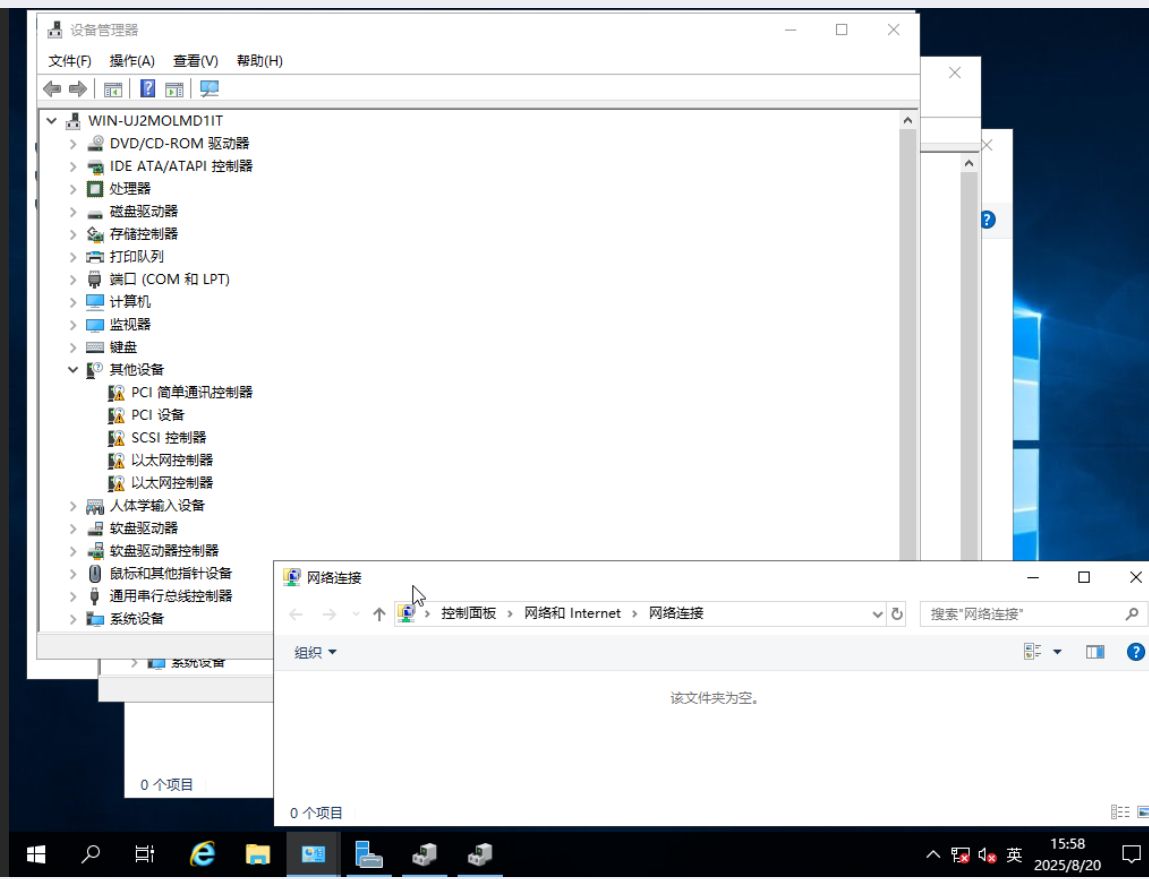This screenshot has width=1149, height=879.
Task: Show hidden tray icons
Action: [x=933, y=855]
